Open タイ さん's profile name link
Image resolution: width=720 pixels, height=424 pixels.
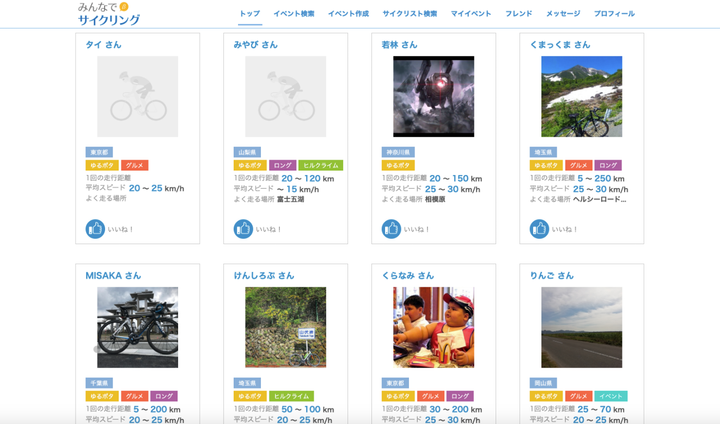coord(103,45)
